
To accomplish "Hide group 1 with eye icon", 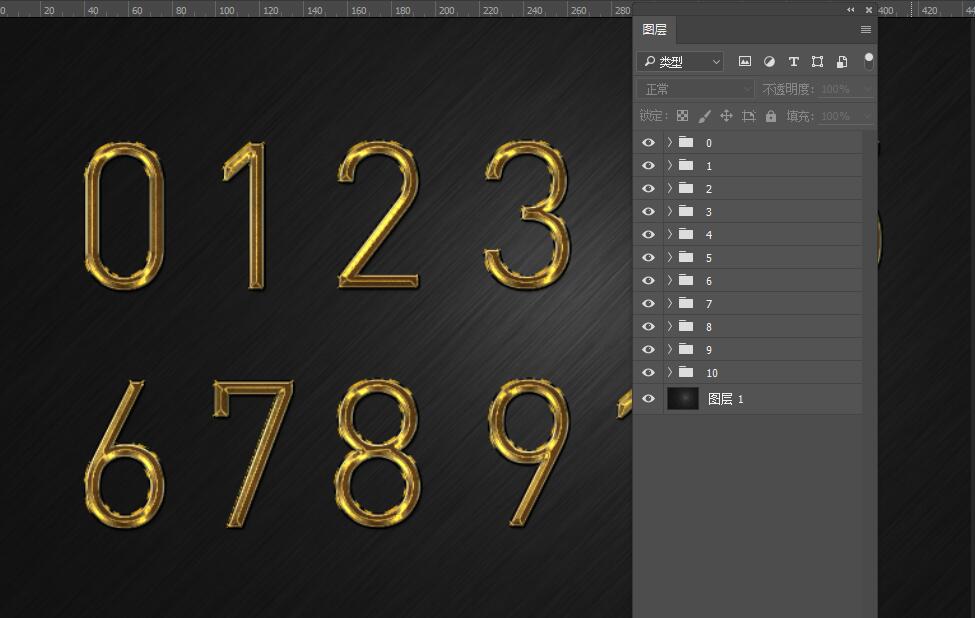I will tap(648, 165).
